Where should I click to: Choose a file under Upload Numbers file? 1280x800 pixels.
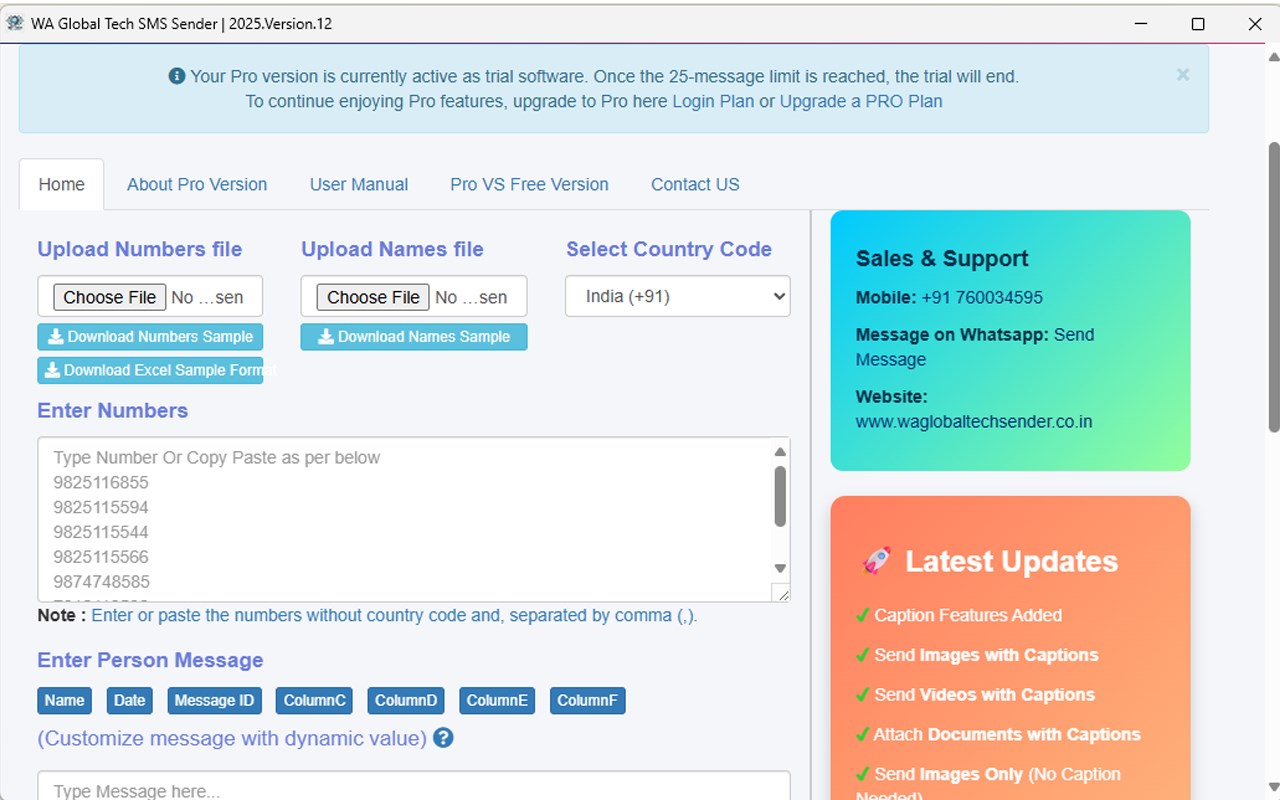click(x=110, y=297)
